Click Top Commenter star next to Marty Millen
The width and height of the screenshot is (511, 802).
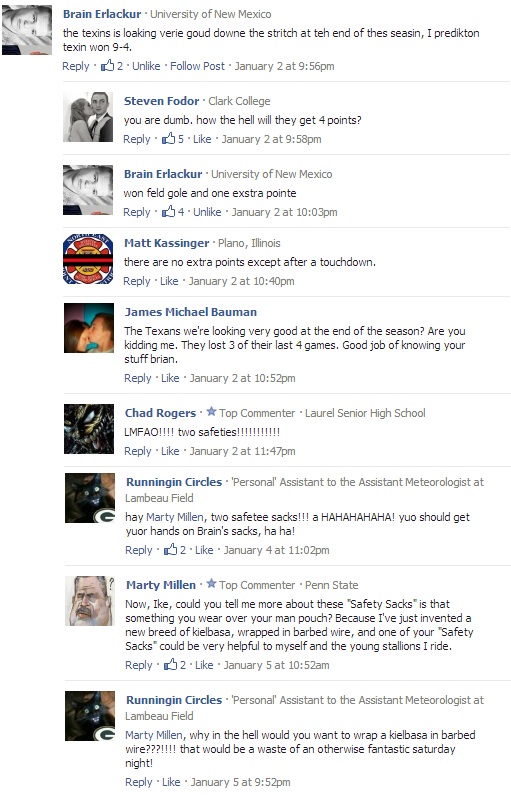(x=211, y=584)
